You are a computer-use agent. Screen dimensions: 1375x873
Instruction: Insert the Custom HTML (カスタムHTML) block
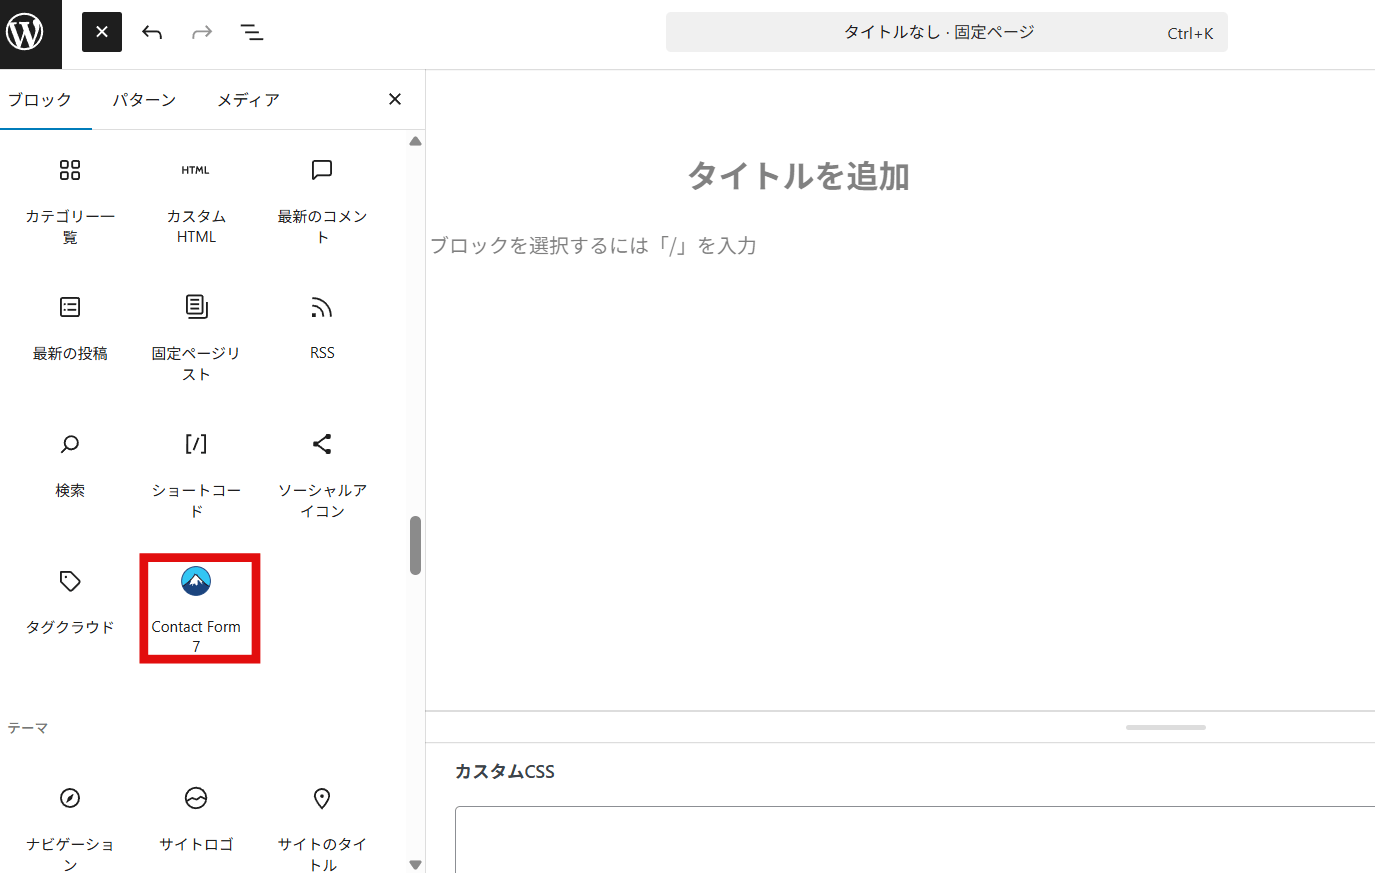(196, 200)
